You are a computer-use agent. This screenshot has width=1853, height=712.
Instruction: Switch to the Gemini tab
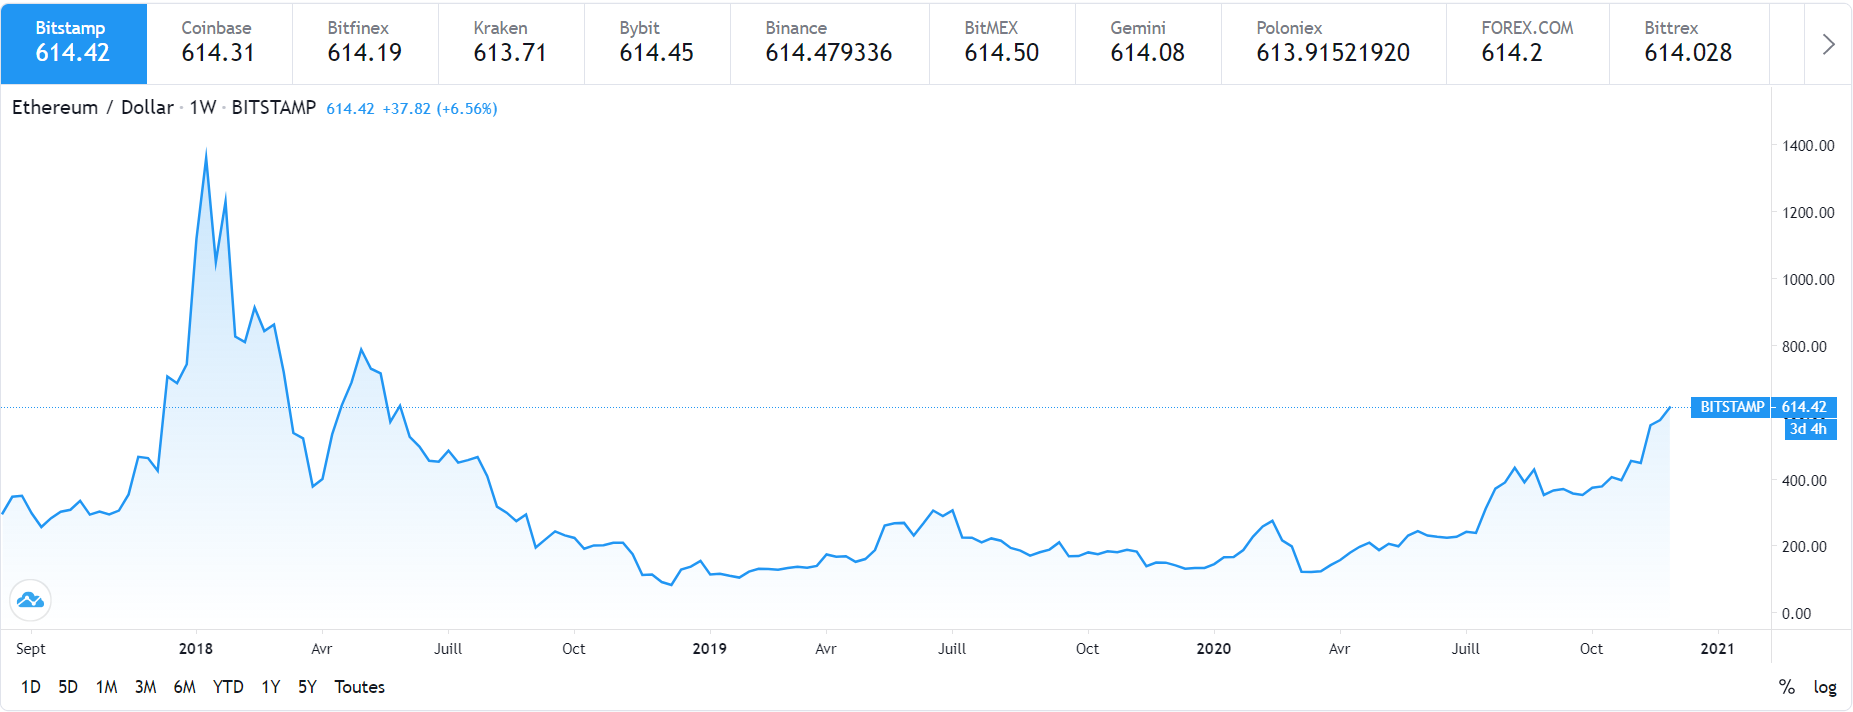coord(1149,43)
